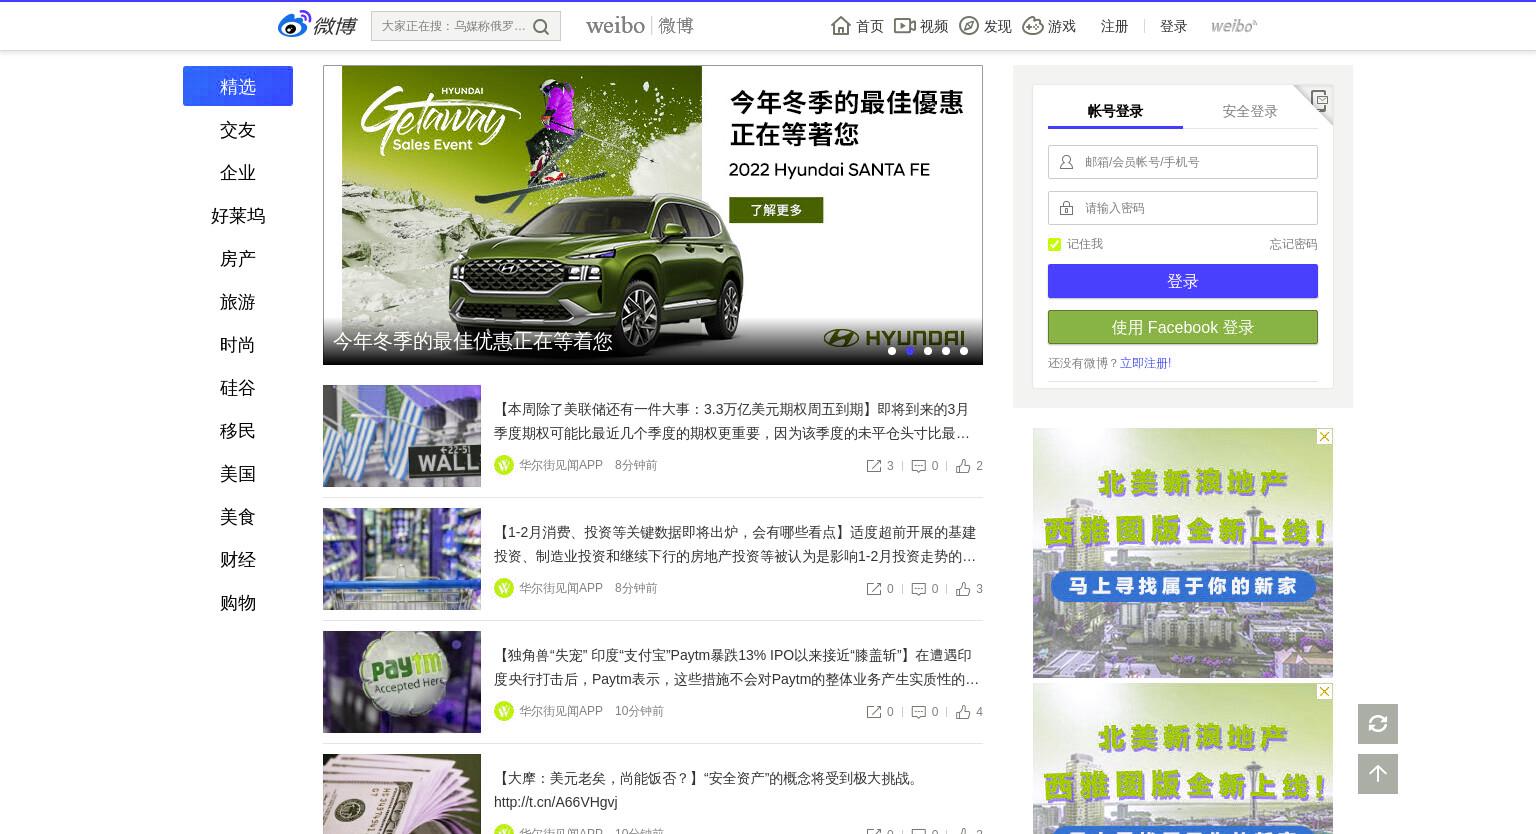
Task: Select 移民 category in sidebar
Action: (x=238, y=431)
